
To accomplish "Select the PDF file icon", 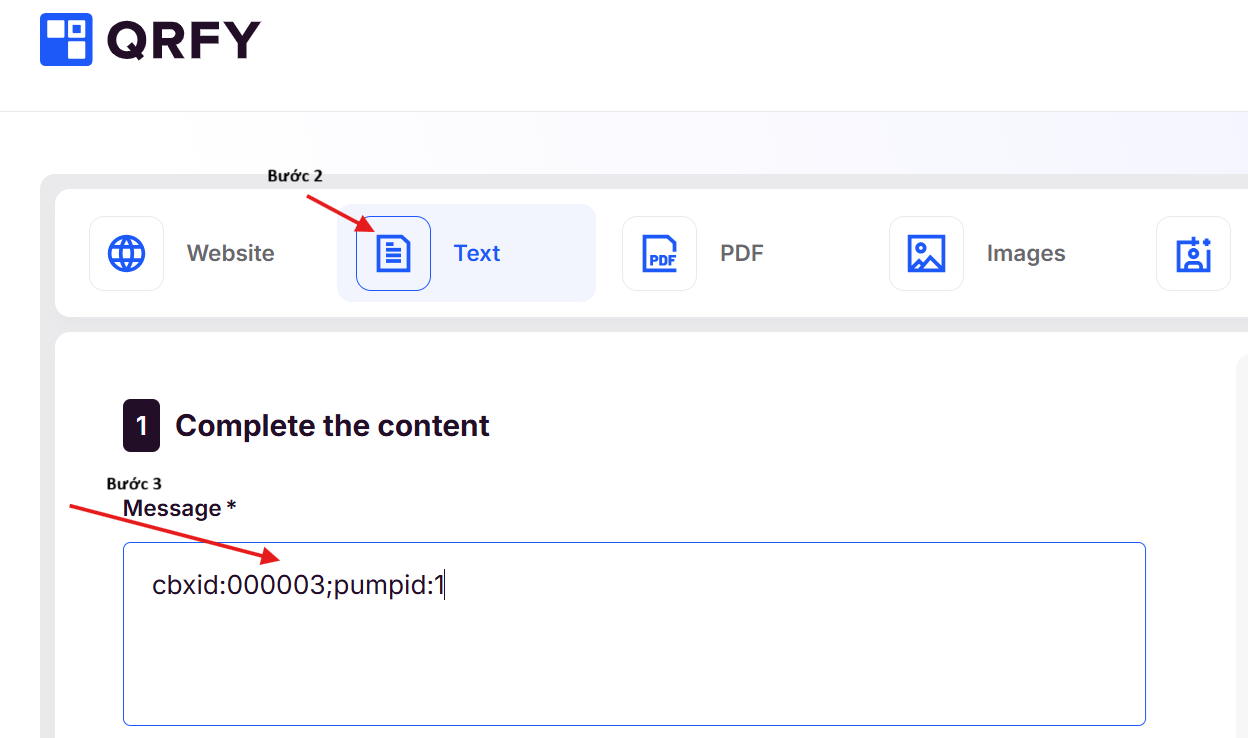I will tap(659, 254).
